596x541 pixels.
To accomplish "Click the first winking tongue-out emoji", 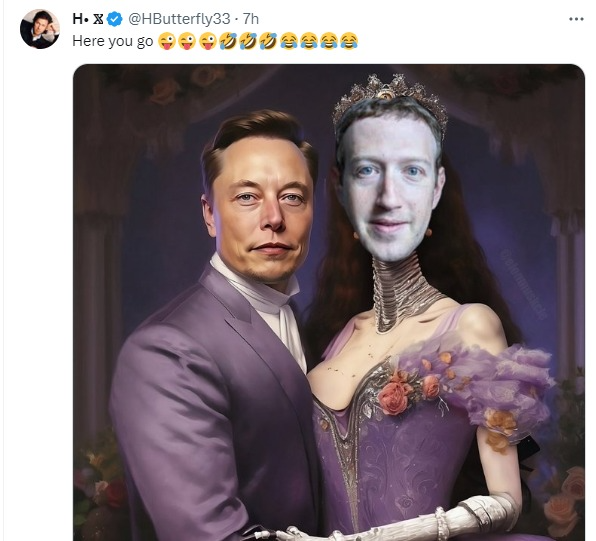I will 167,41.
